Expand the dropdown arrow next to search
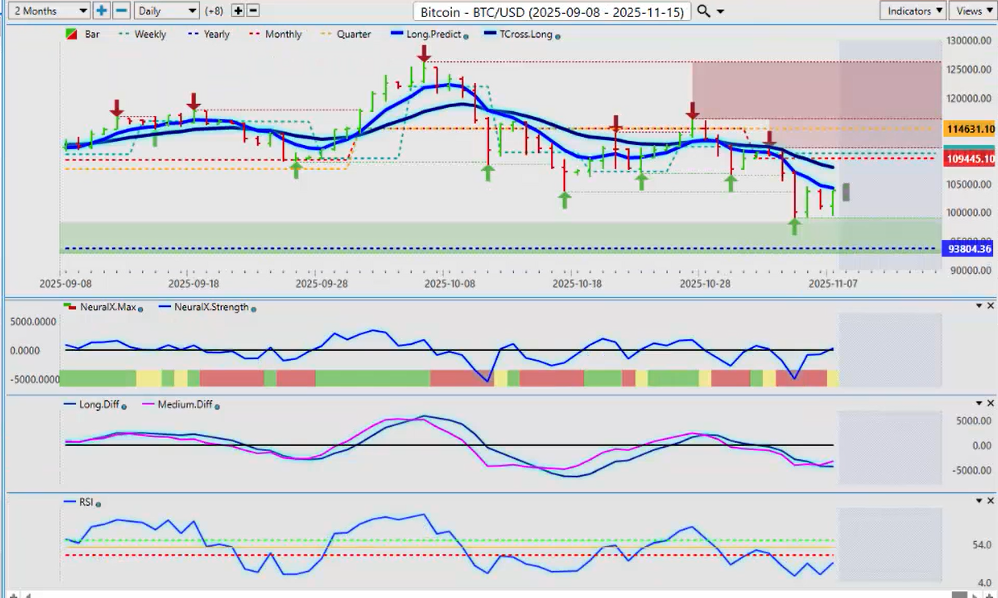The height and width of the screenshot is (598, 998). click(x=722, y=11)
